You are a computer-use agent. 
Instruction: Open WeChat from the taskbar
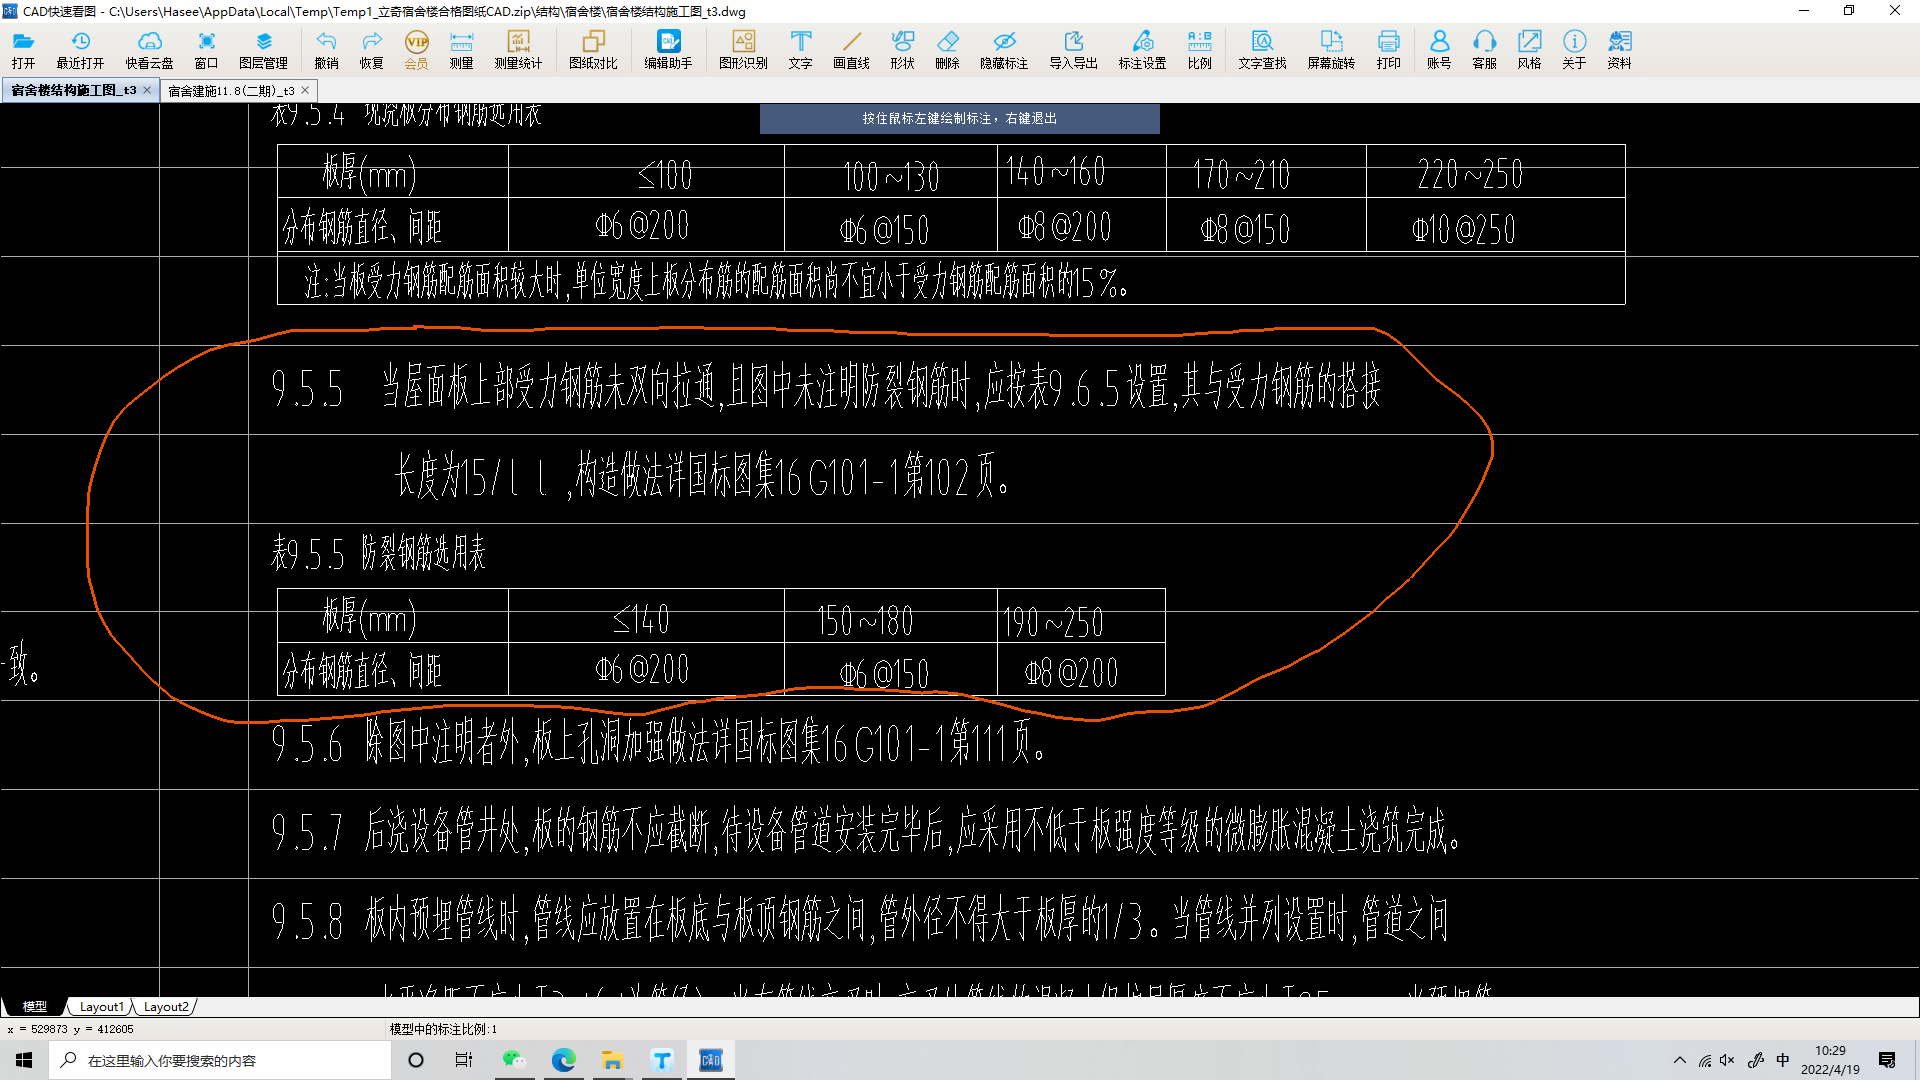[514, 1060]
